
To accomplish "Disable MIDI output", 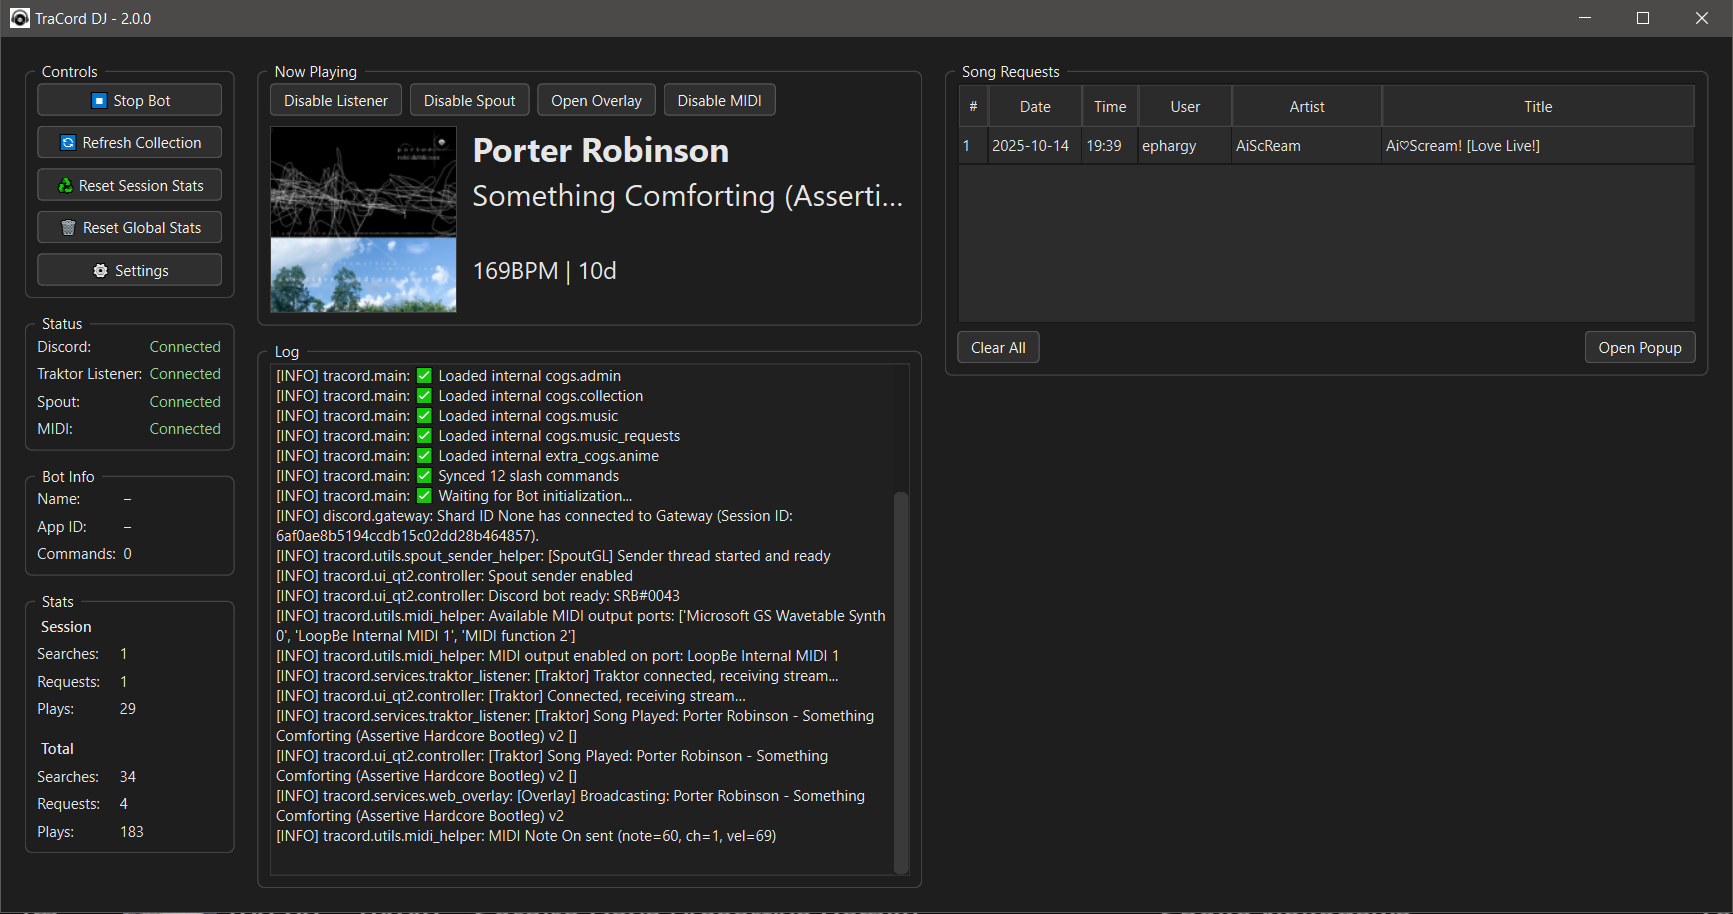I will 719,100.
